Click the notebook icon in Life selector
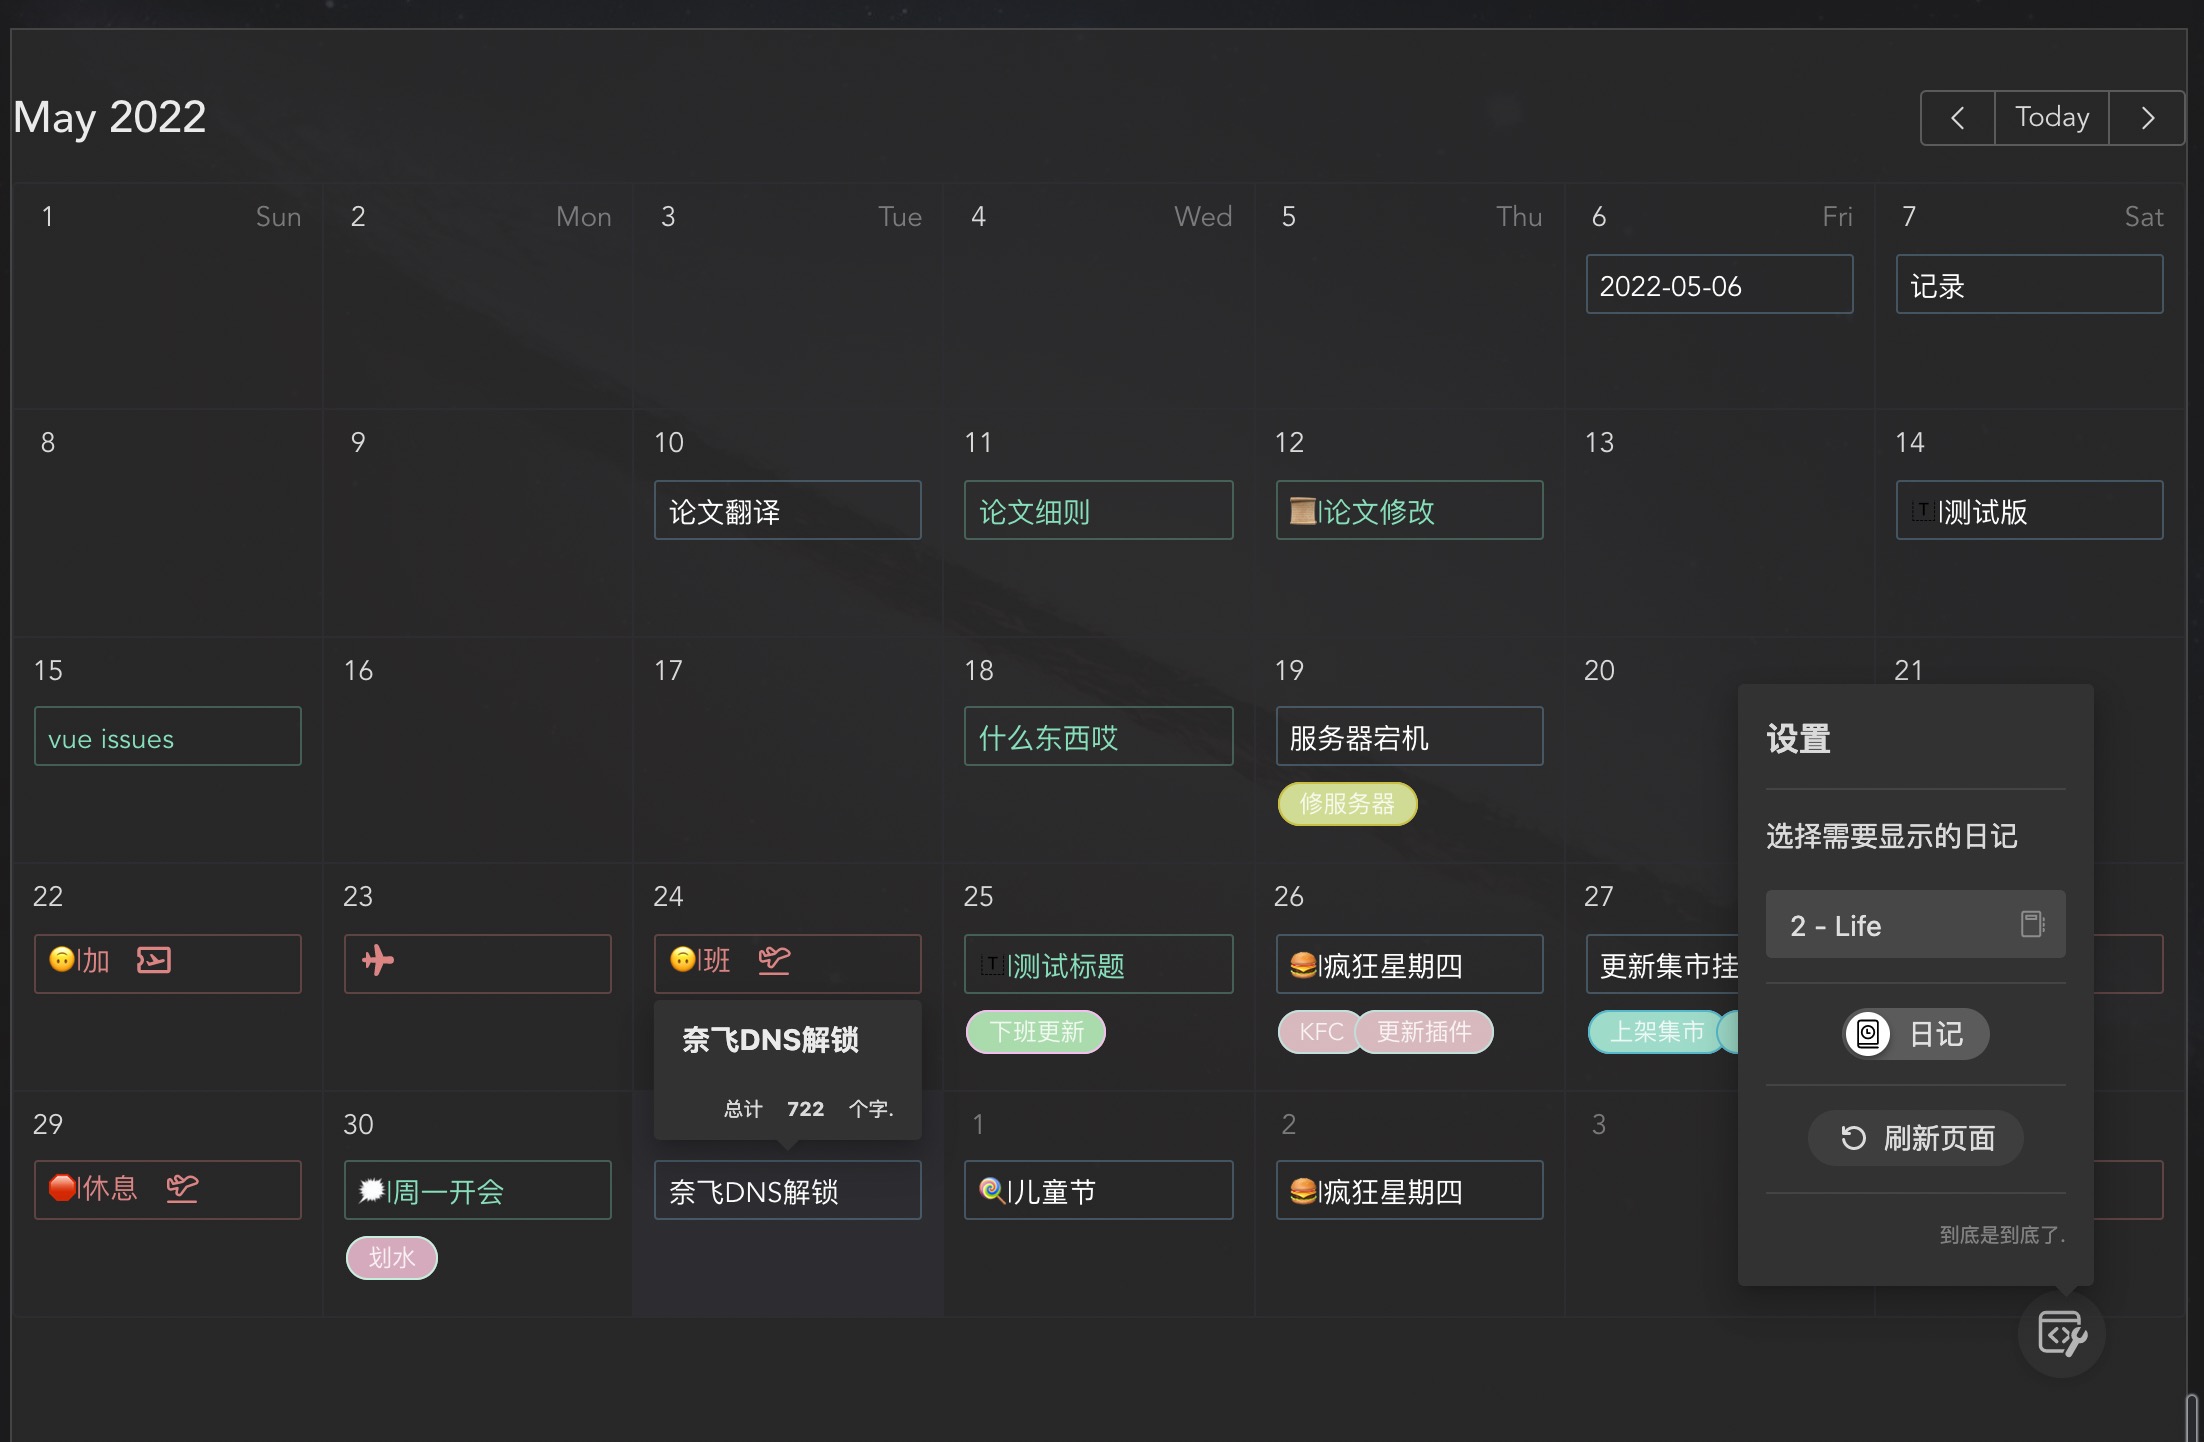The height and width of the screenshot is (1442, 2204). (2032, 924)
